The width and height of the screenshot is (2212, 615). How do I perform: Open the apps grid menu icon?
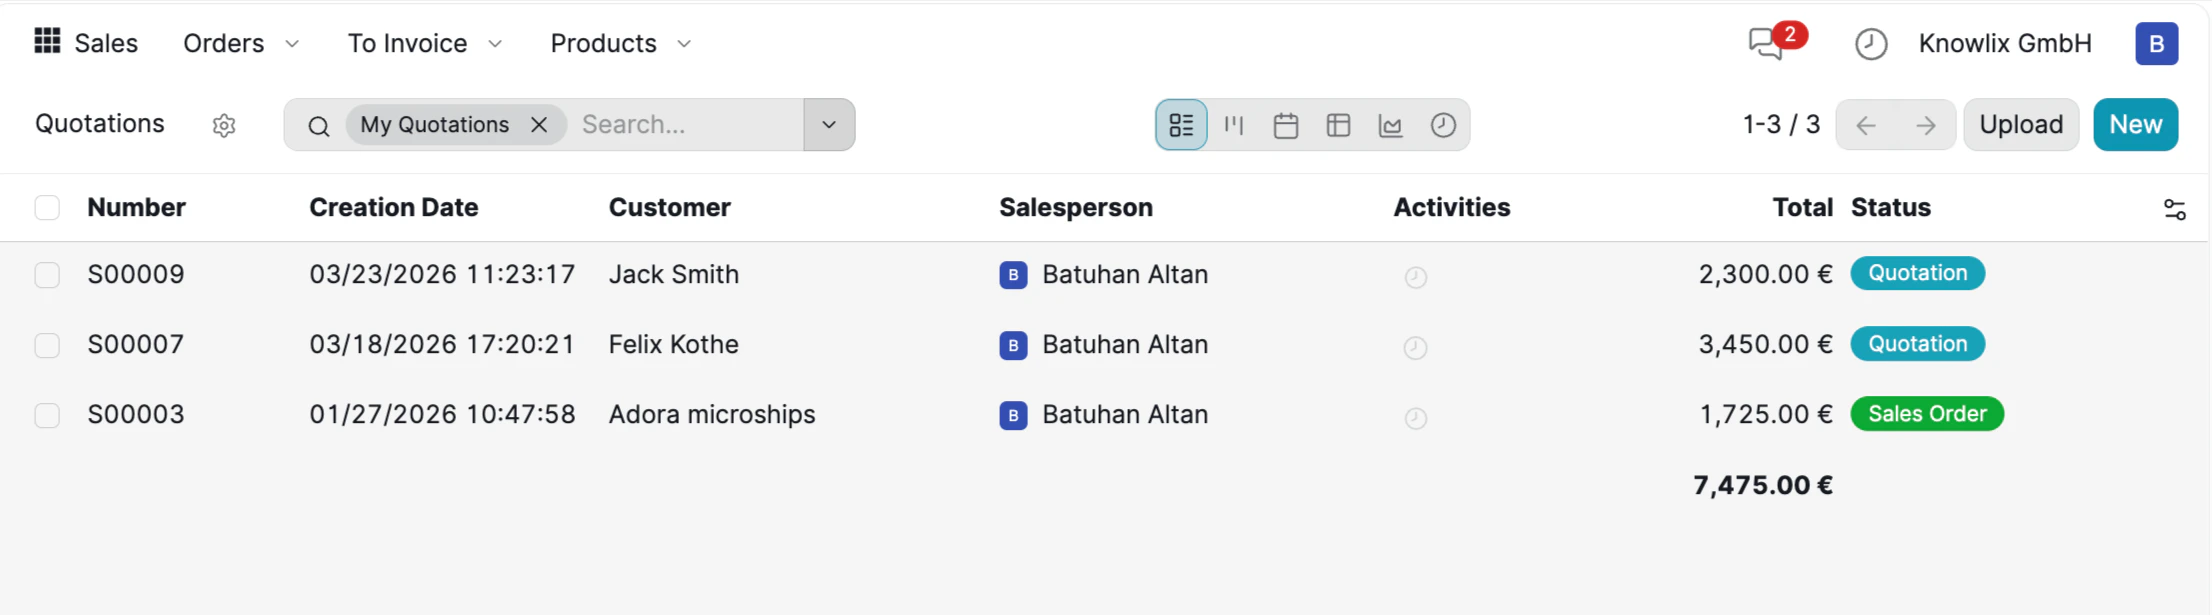coord(47,42)
